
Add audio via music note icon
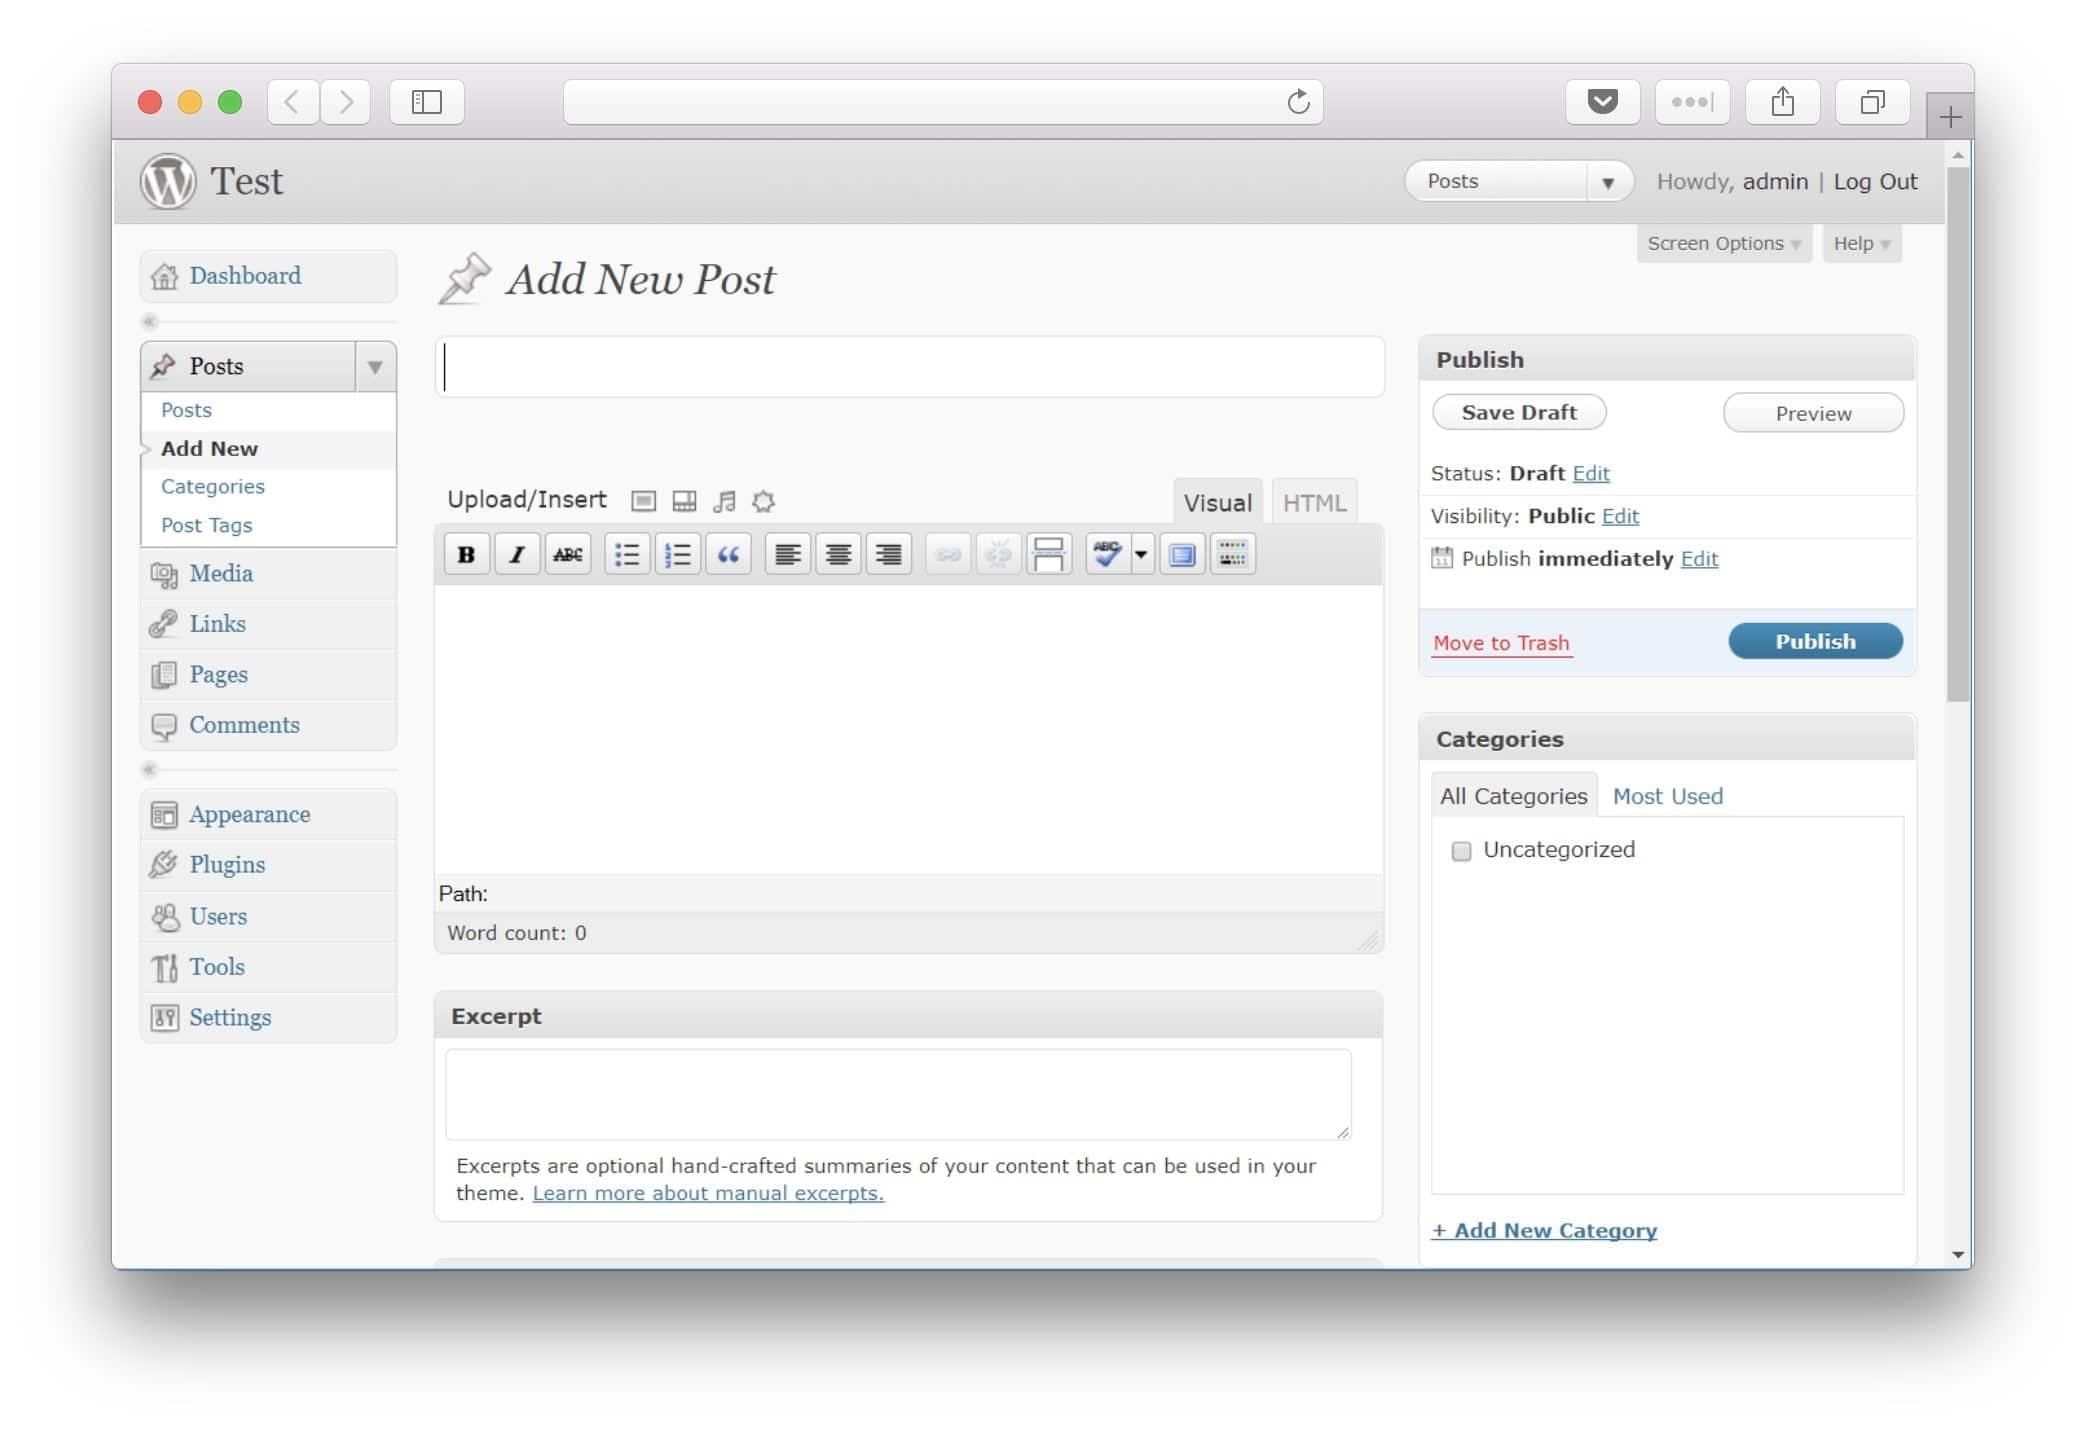point(724,501)
